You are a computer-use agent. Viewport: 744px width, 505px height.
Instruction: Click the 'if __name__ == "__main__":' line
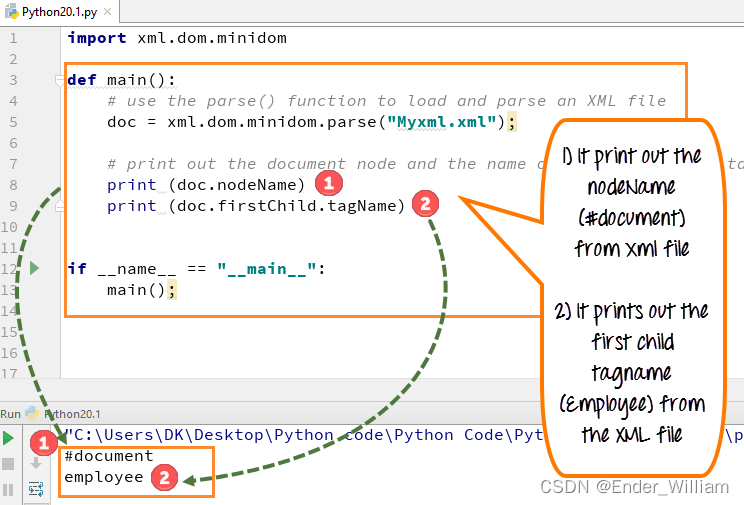point(196,269)
